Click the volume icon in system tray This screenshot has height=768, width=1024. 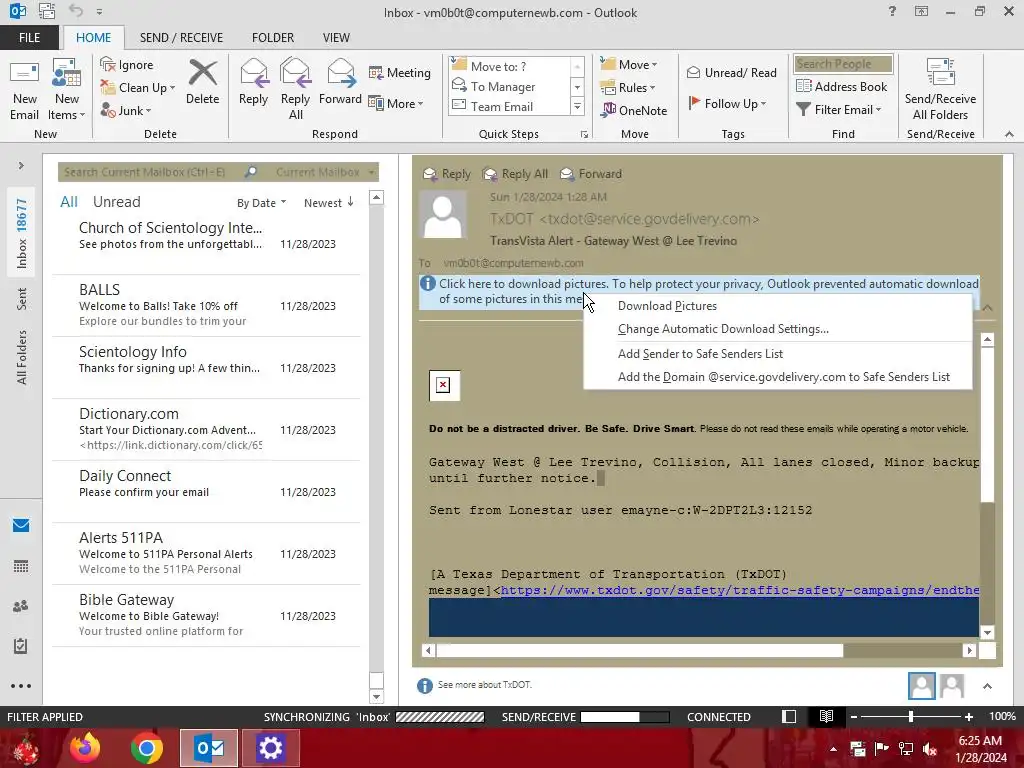(x=930, y=749)
